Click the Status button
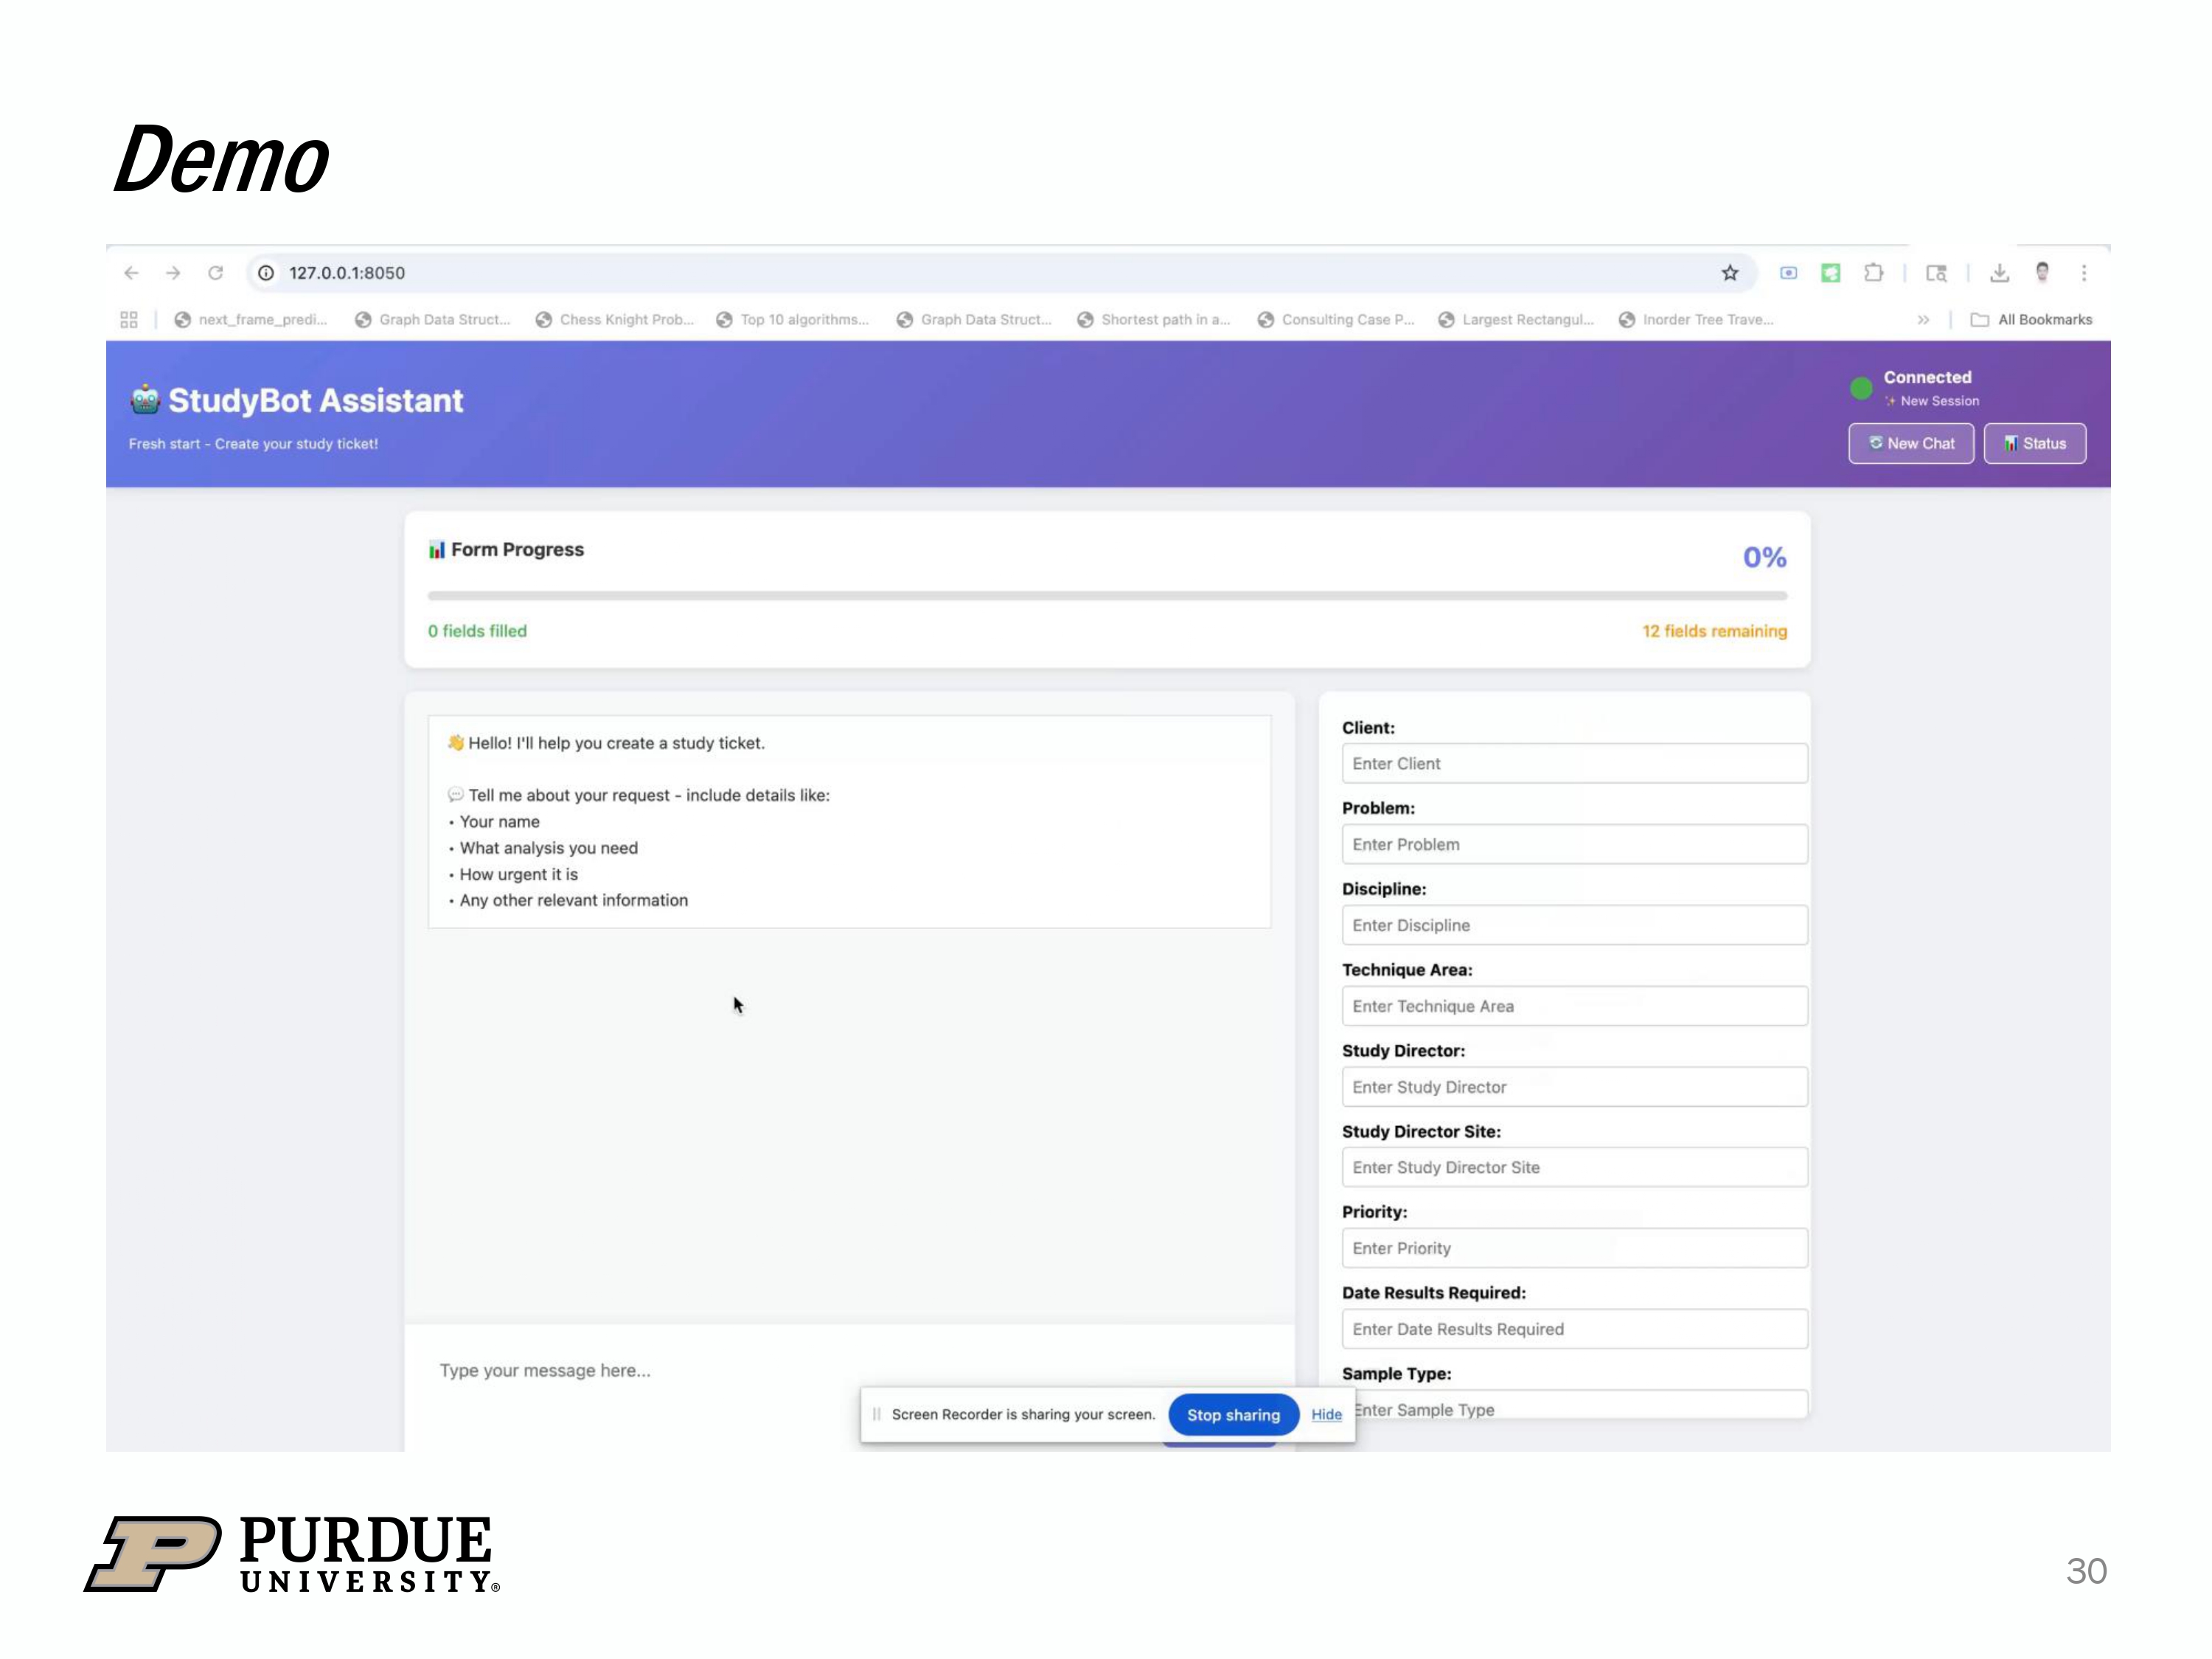The image size is (2212, 1659). [x=2034, y=444]
